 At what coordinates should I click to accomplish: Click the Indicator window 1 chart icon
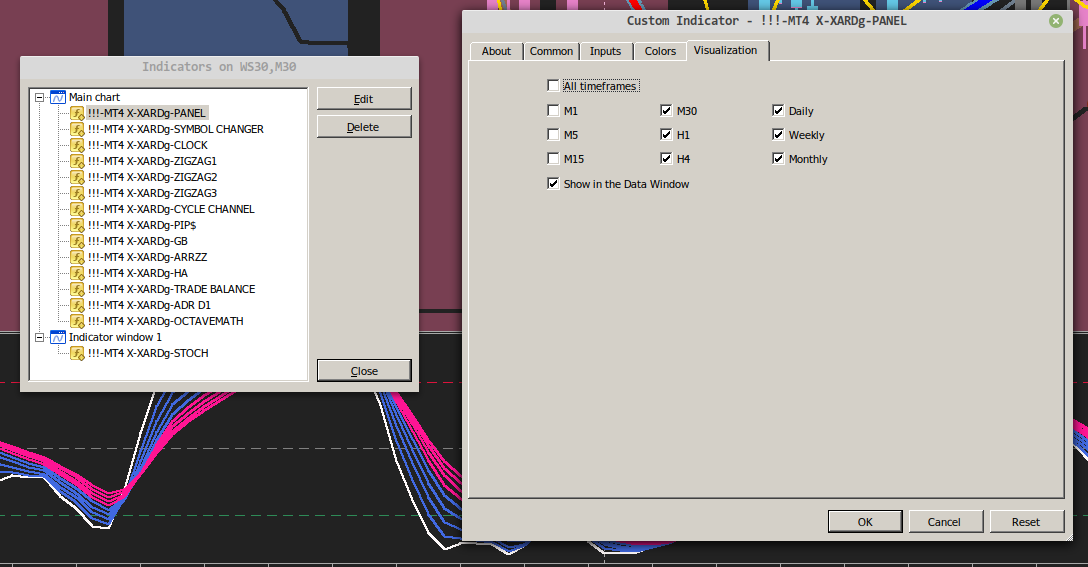coord(58,337)
